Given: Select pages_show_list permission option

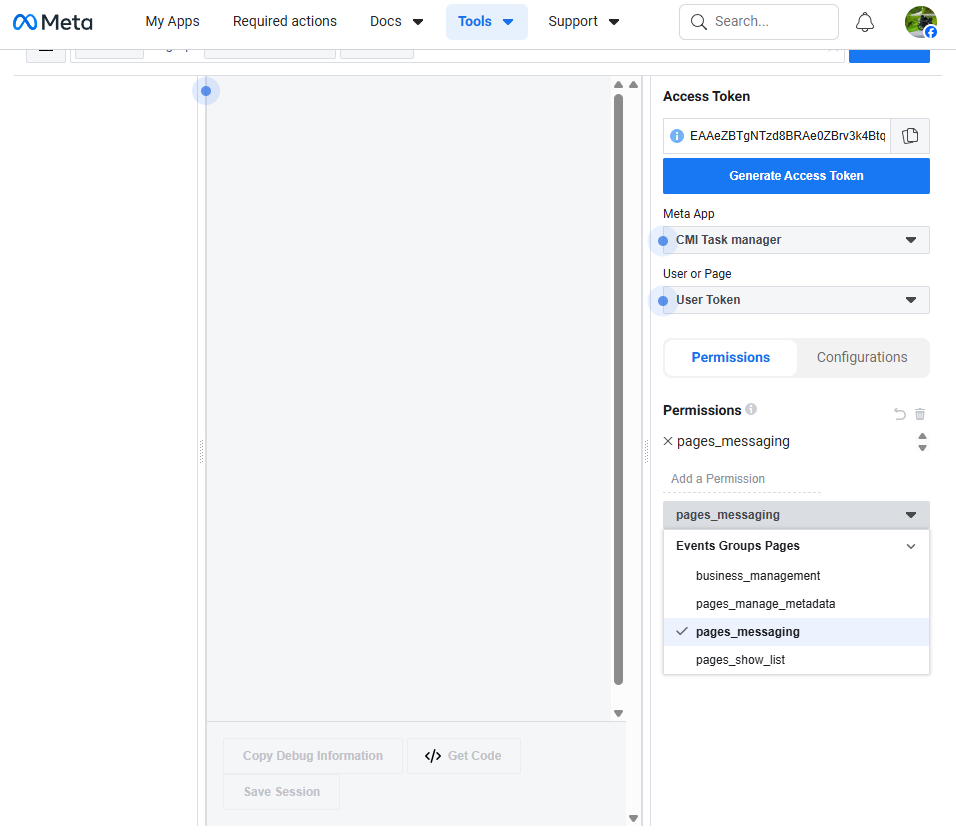Looking at the screenshot, I should point(740,660).
